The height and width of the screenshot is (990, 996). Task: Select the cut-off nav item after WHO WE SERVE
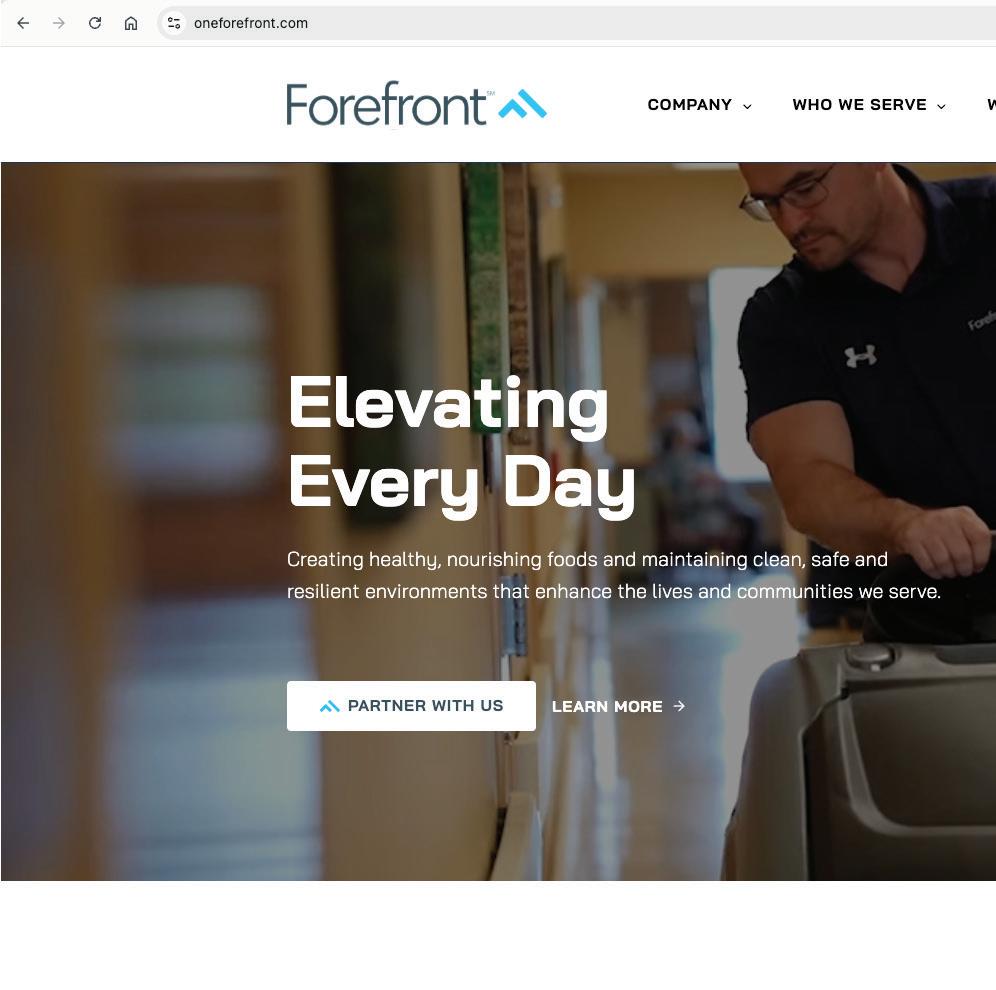[x=991, y=105]
